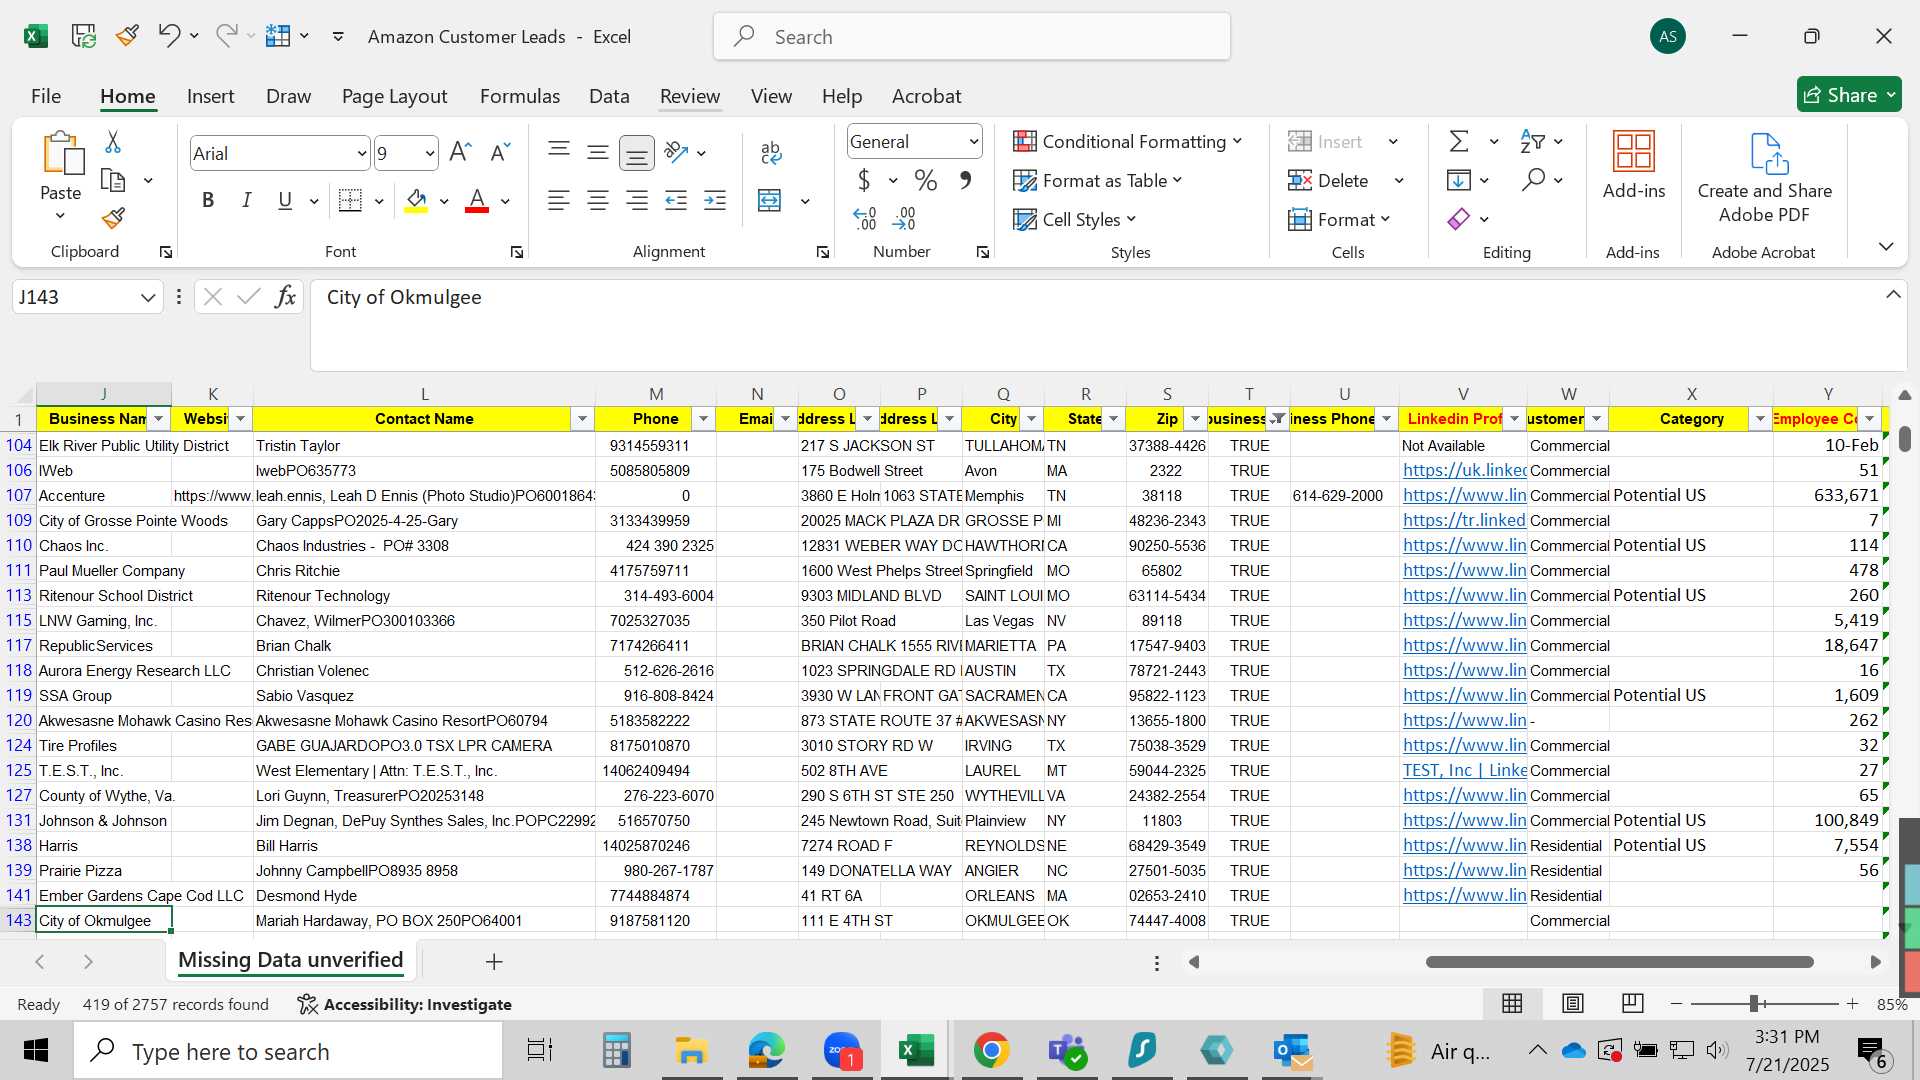Screen dimensions: 1920x1080
Task: Open Cell Styles menu
Action: coord(1075,219)
